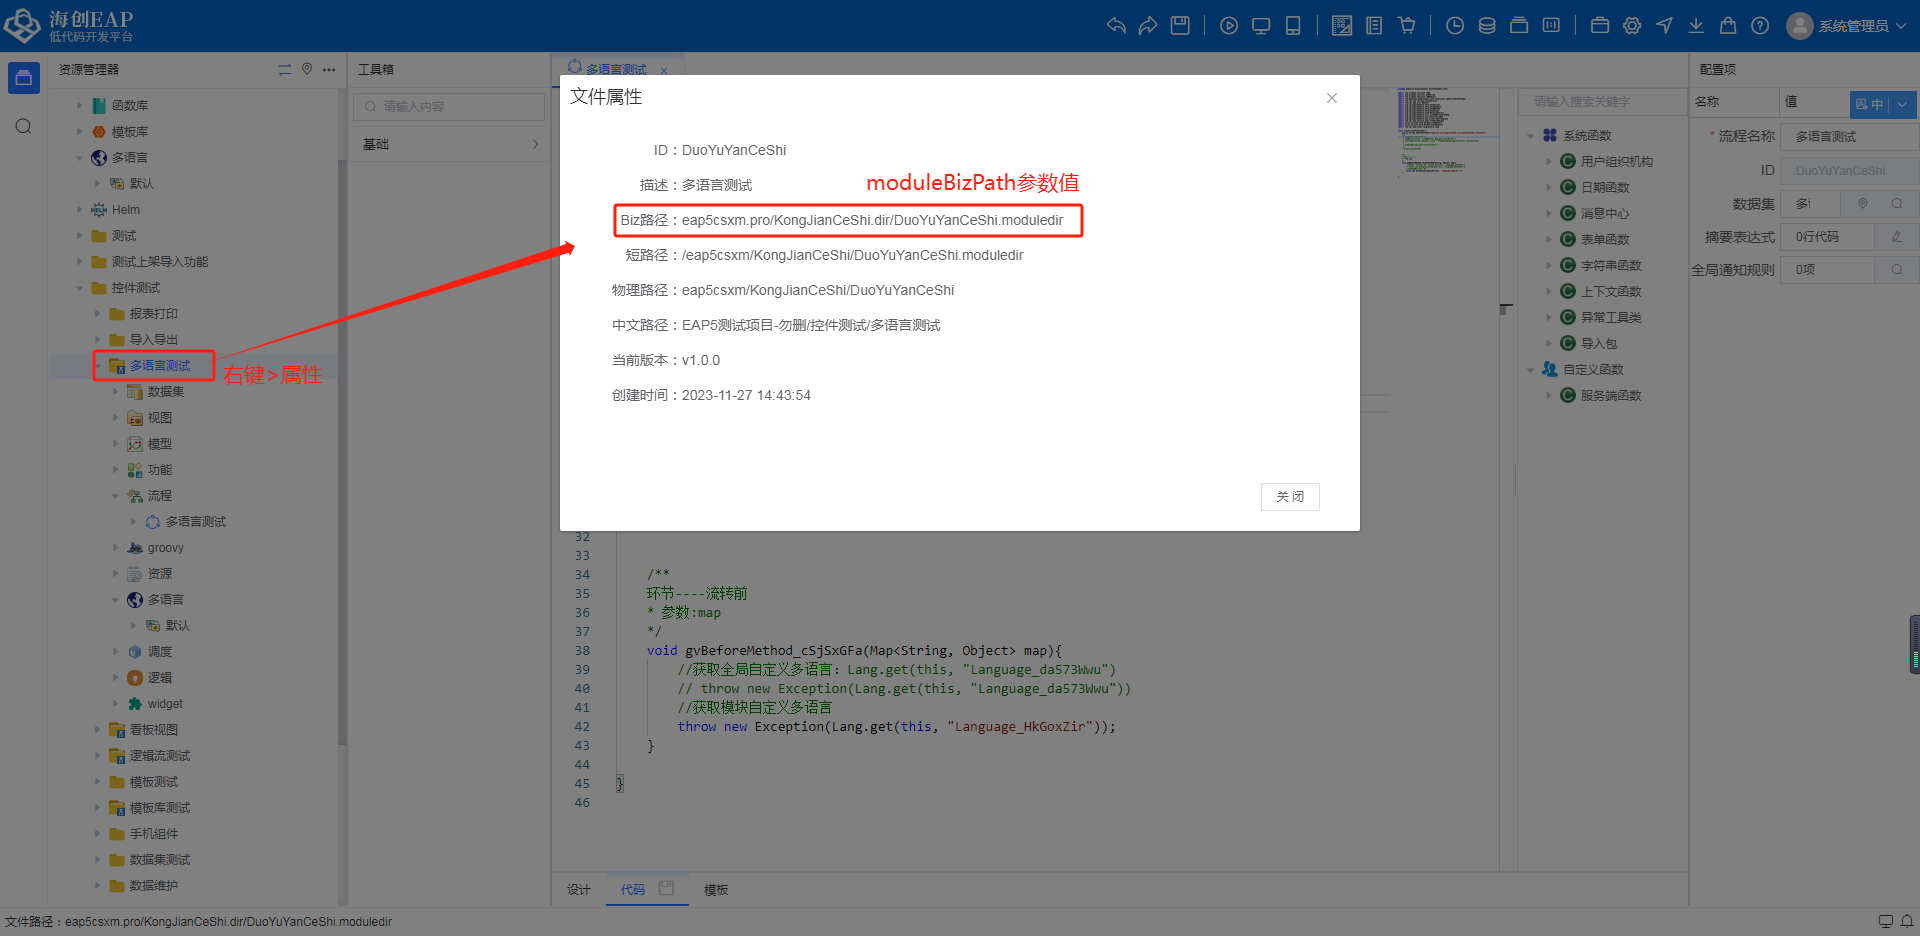This screenshot has height=936, width=1920.
Task: Switch to the 模板 tab at bottom
Action: click(x=716, y=890)
